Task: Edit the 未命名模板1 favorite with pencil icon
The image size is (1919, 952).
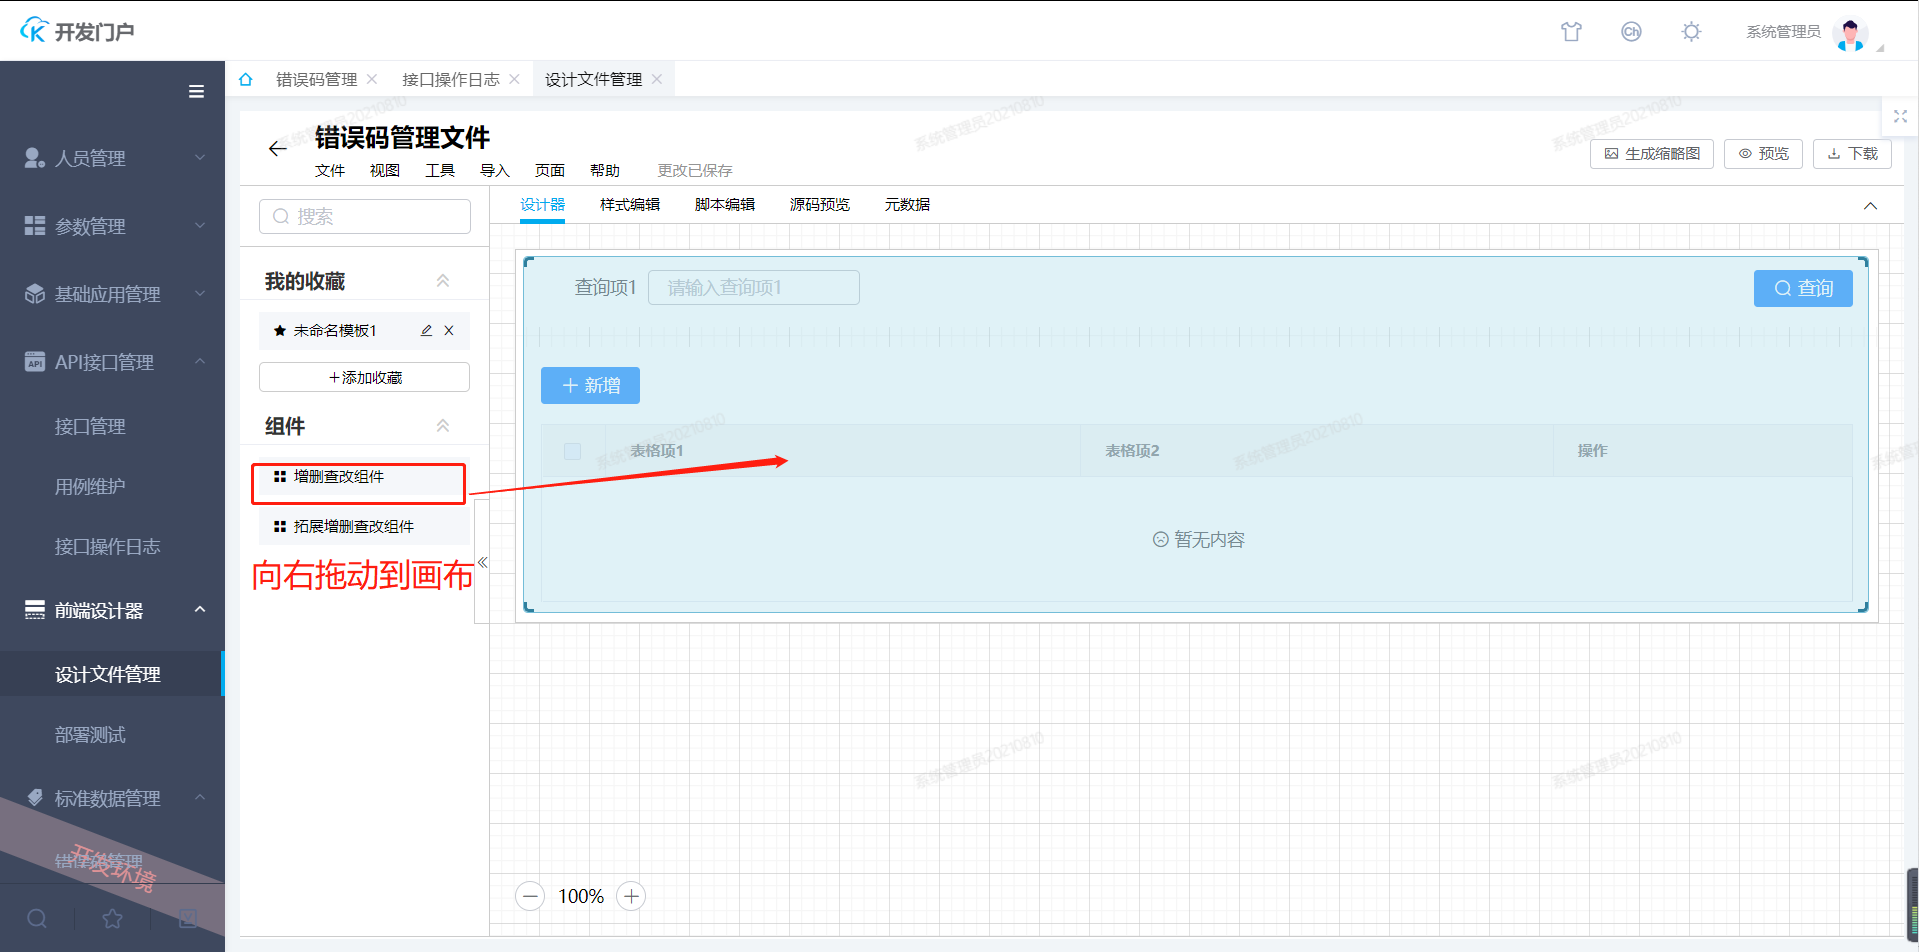Action: point(426,331)
